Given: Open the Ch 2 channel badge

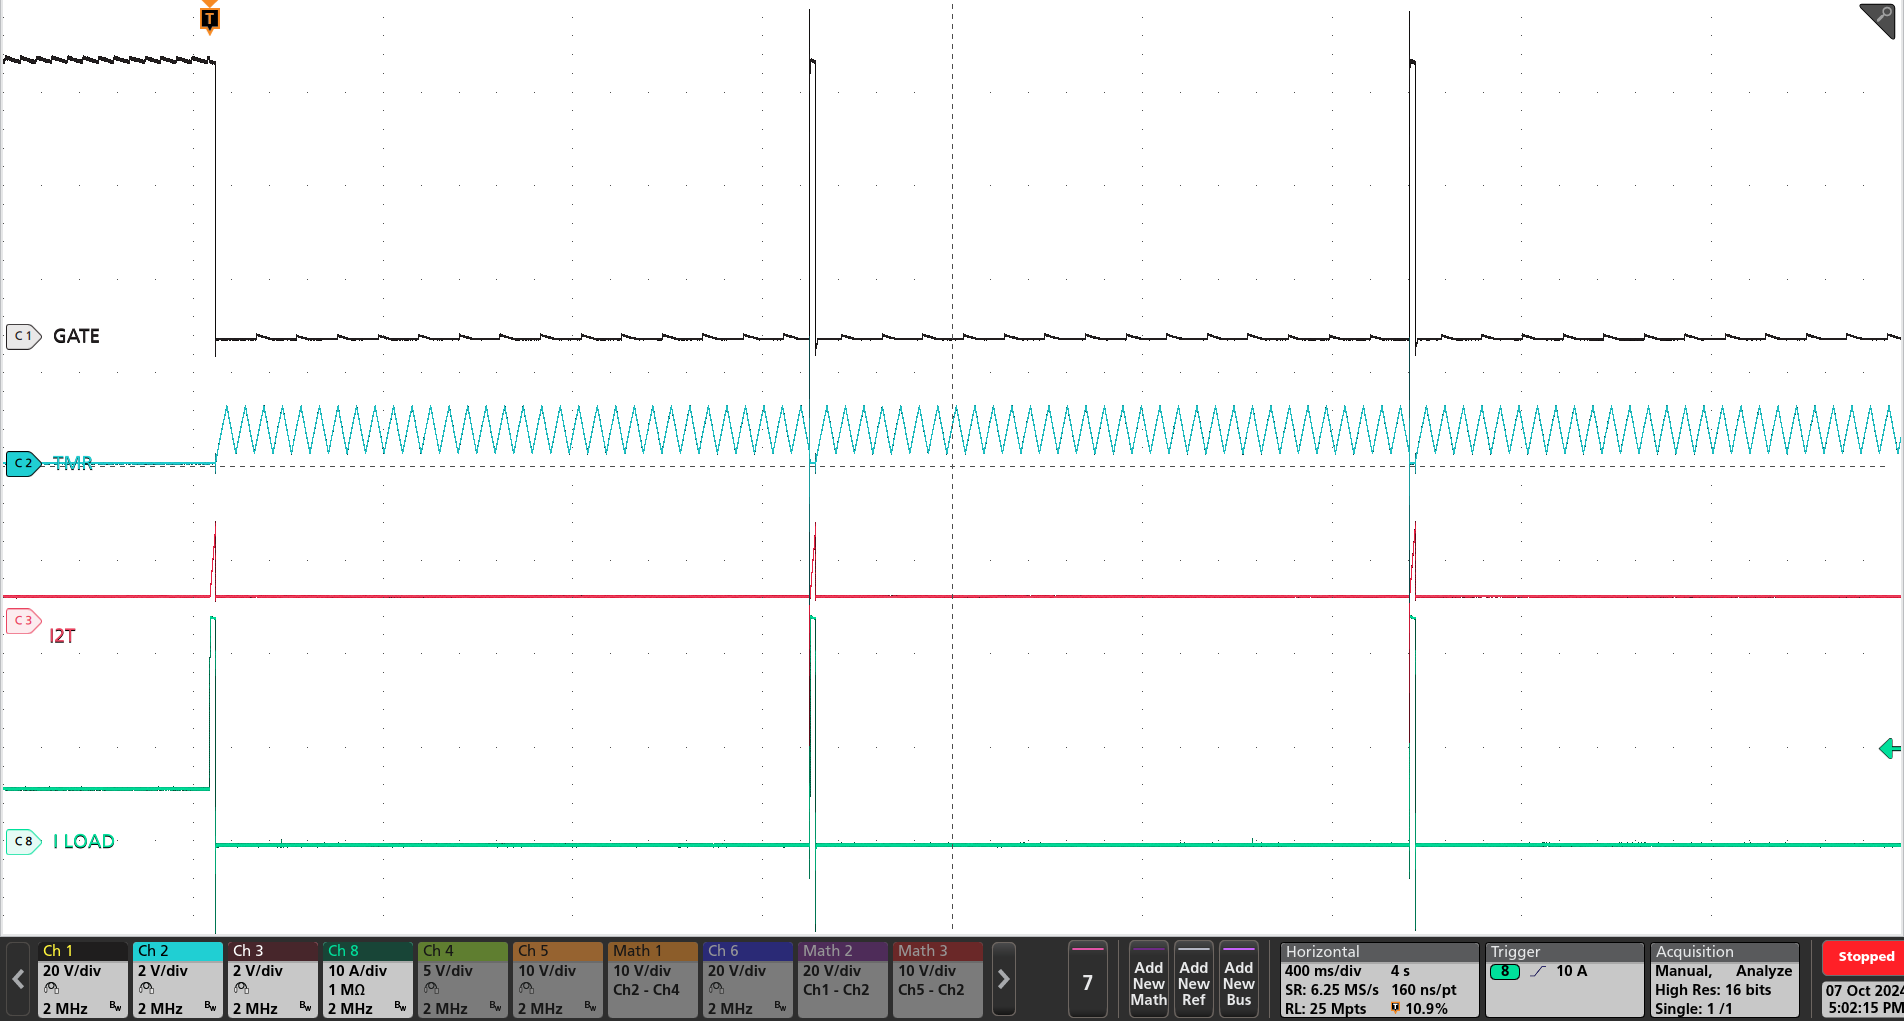Looking at the screenshot, I should 177,980.
